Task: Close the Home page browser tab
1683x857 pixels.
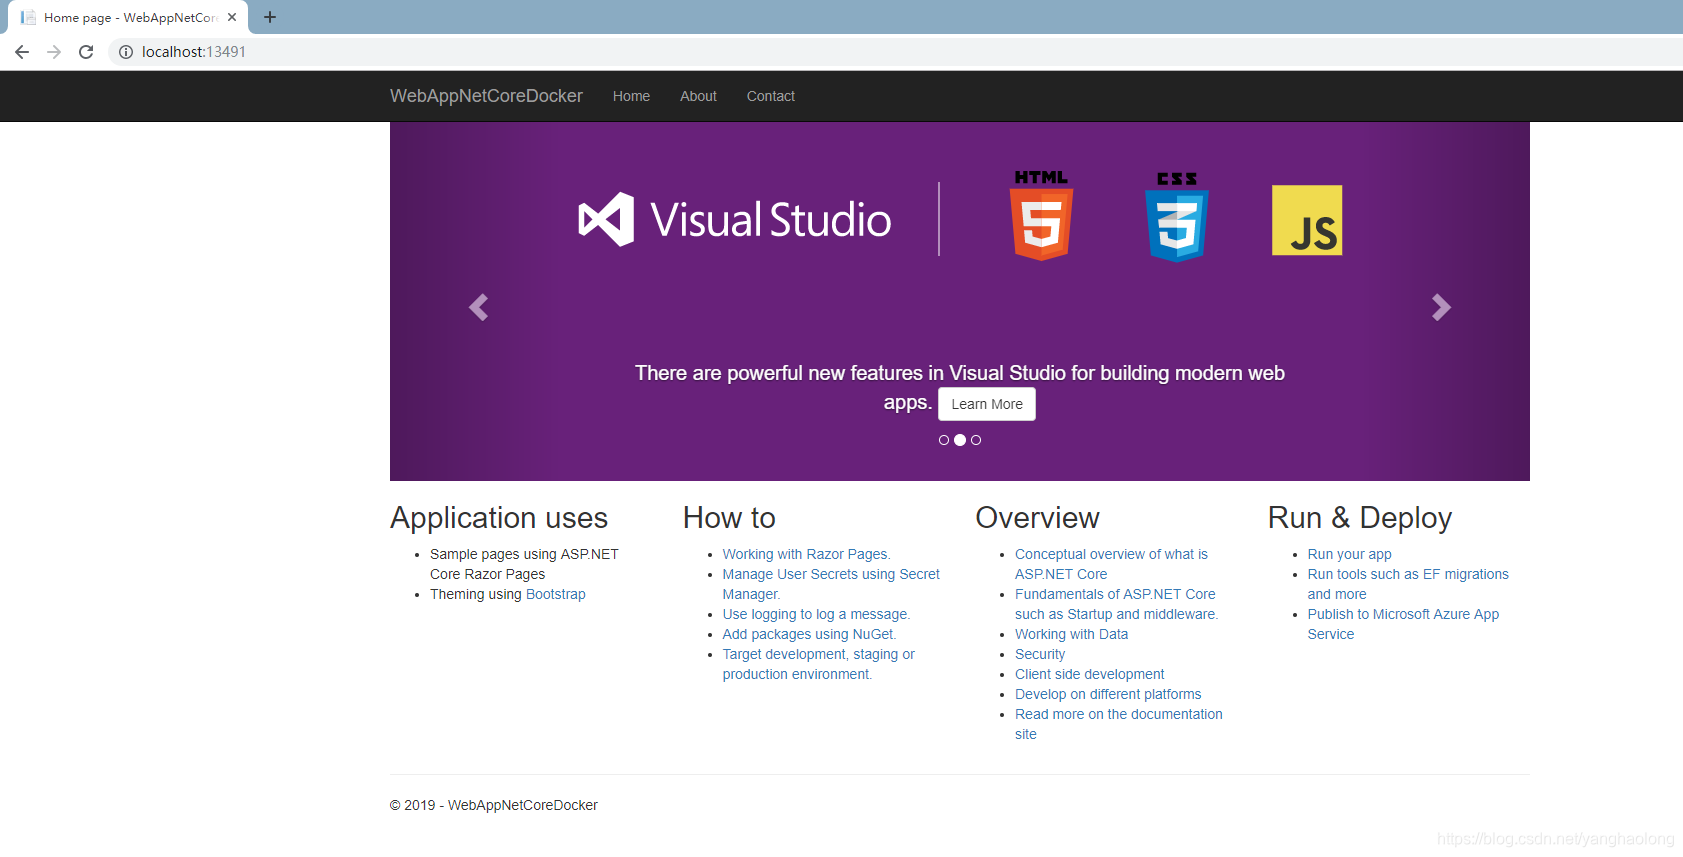Action: pyautogui.click(x=232, y=17)
